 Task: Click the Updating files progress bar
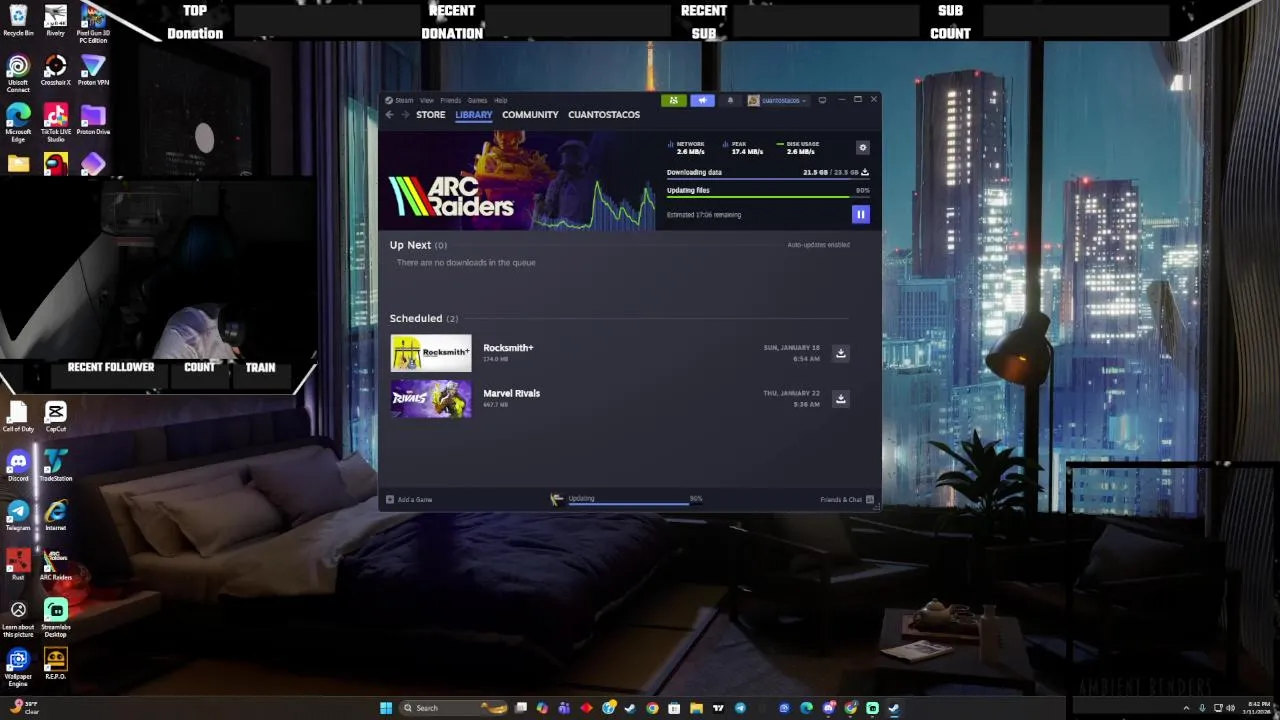pos(768,197)
